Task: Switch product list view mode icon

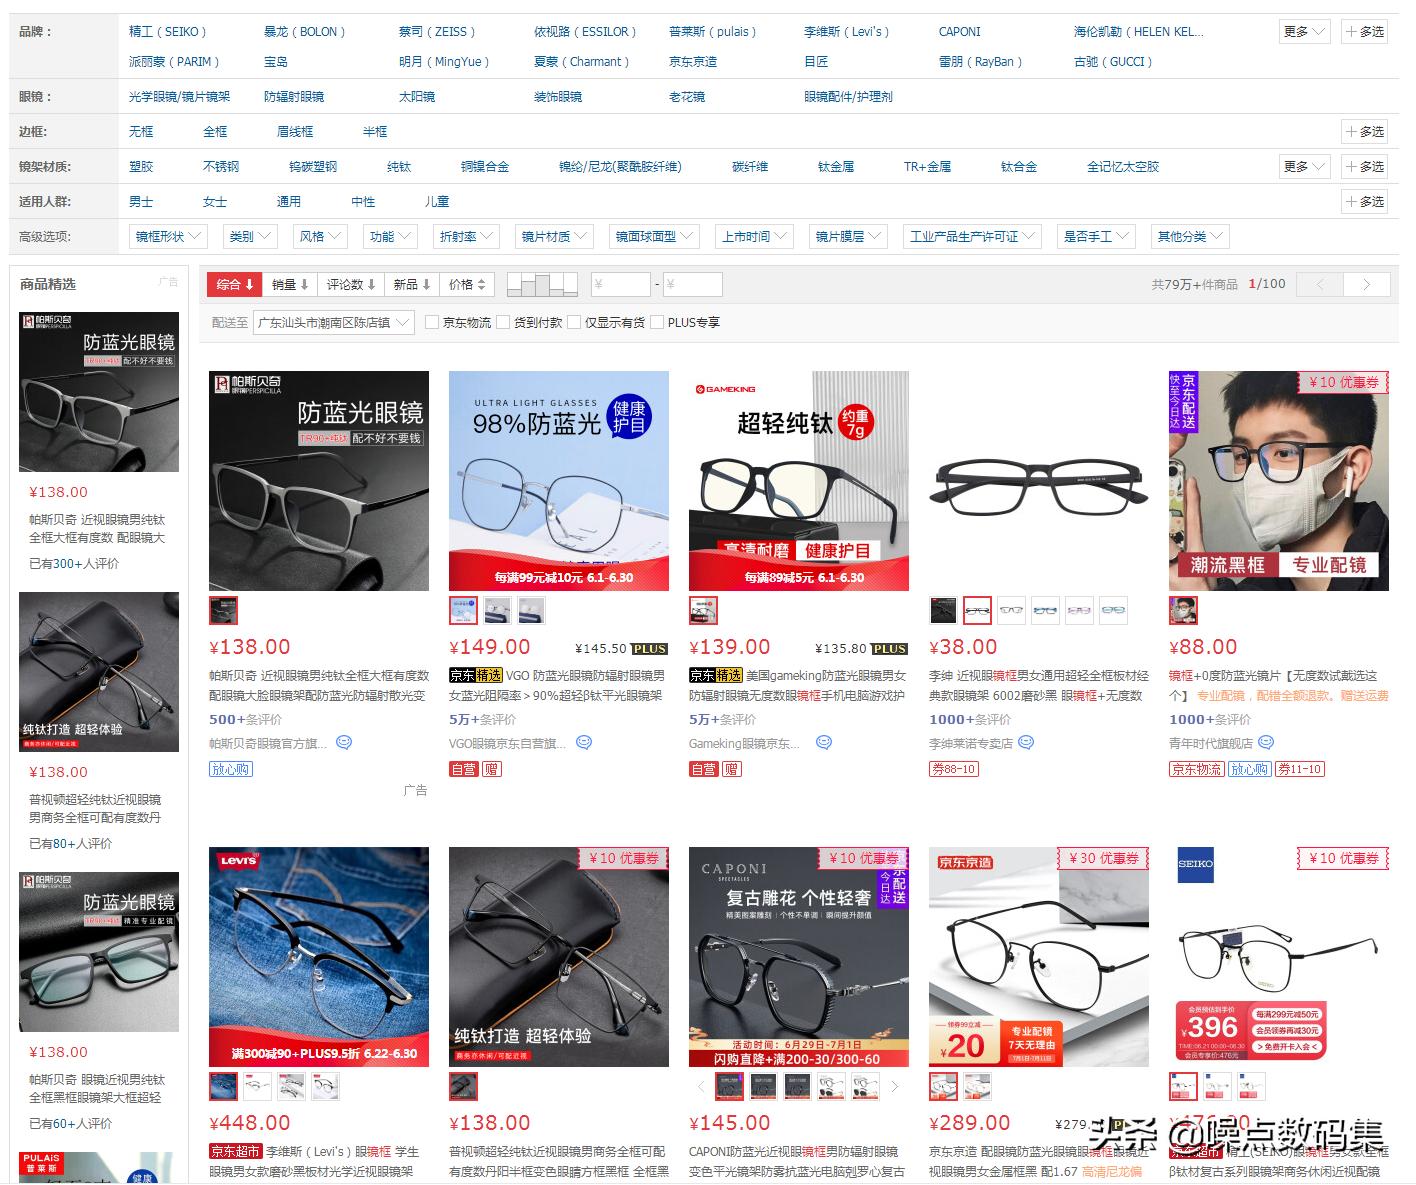Action: point(543,284)
